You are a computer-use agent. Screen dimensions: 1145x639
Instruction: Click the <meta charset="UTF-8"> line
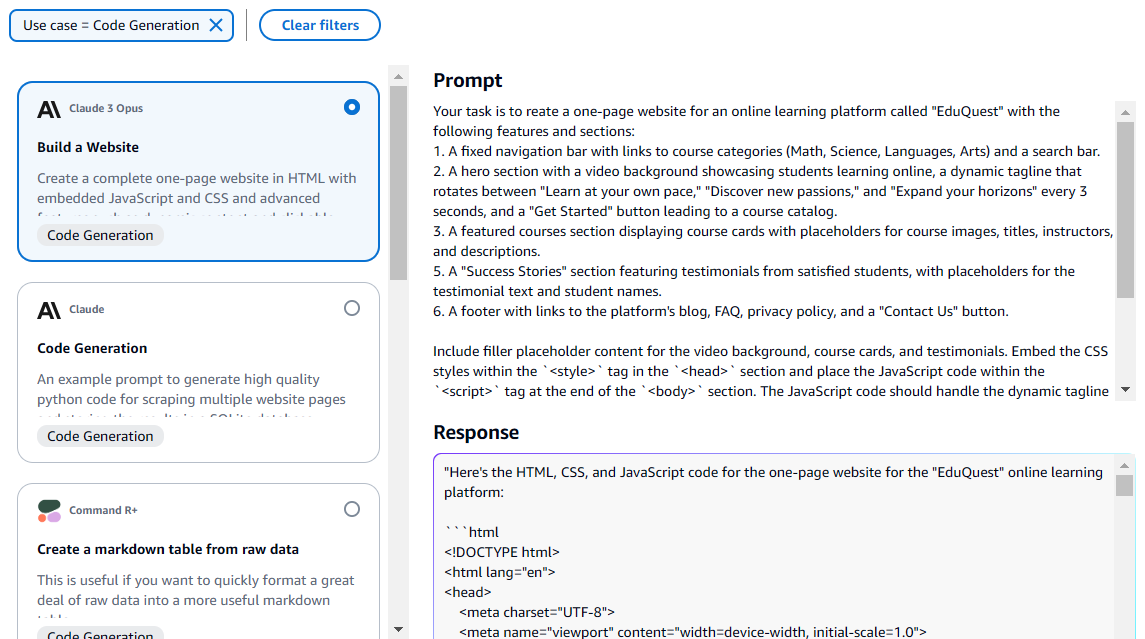tap(537, 612)
